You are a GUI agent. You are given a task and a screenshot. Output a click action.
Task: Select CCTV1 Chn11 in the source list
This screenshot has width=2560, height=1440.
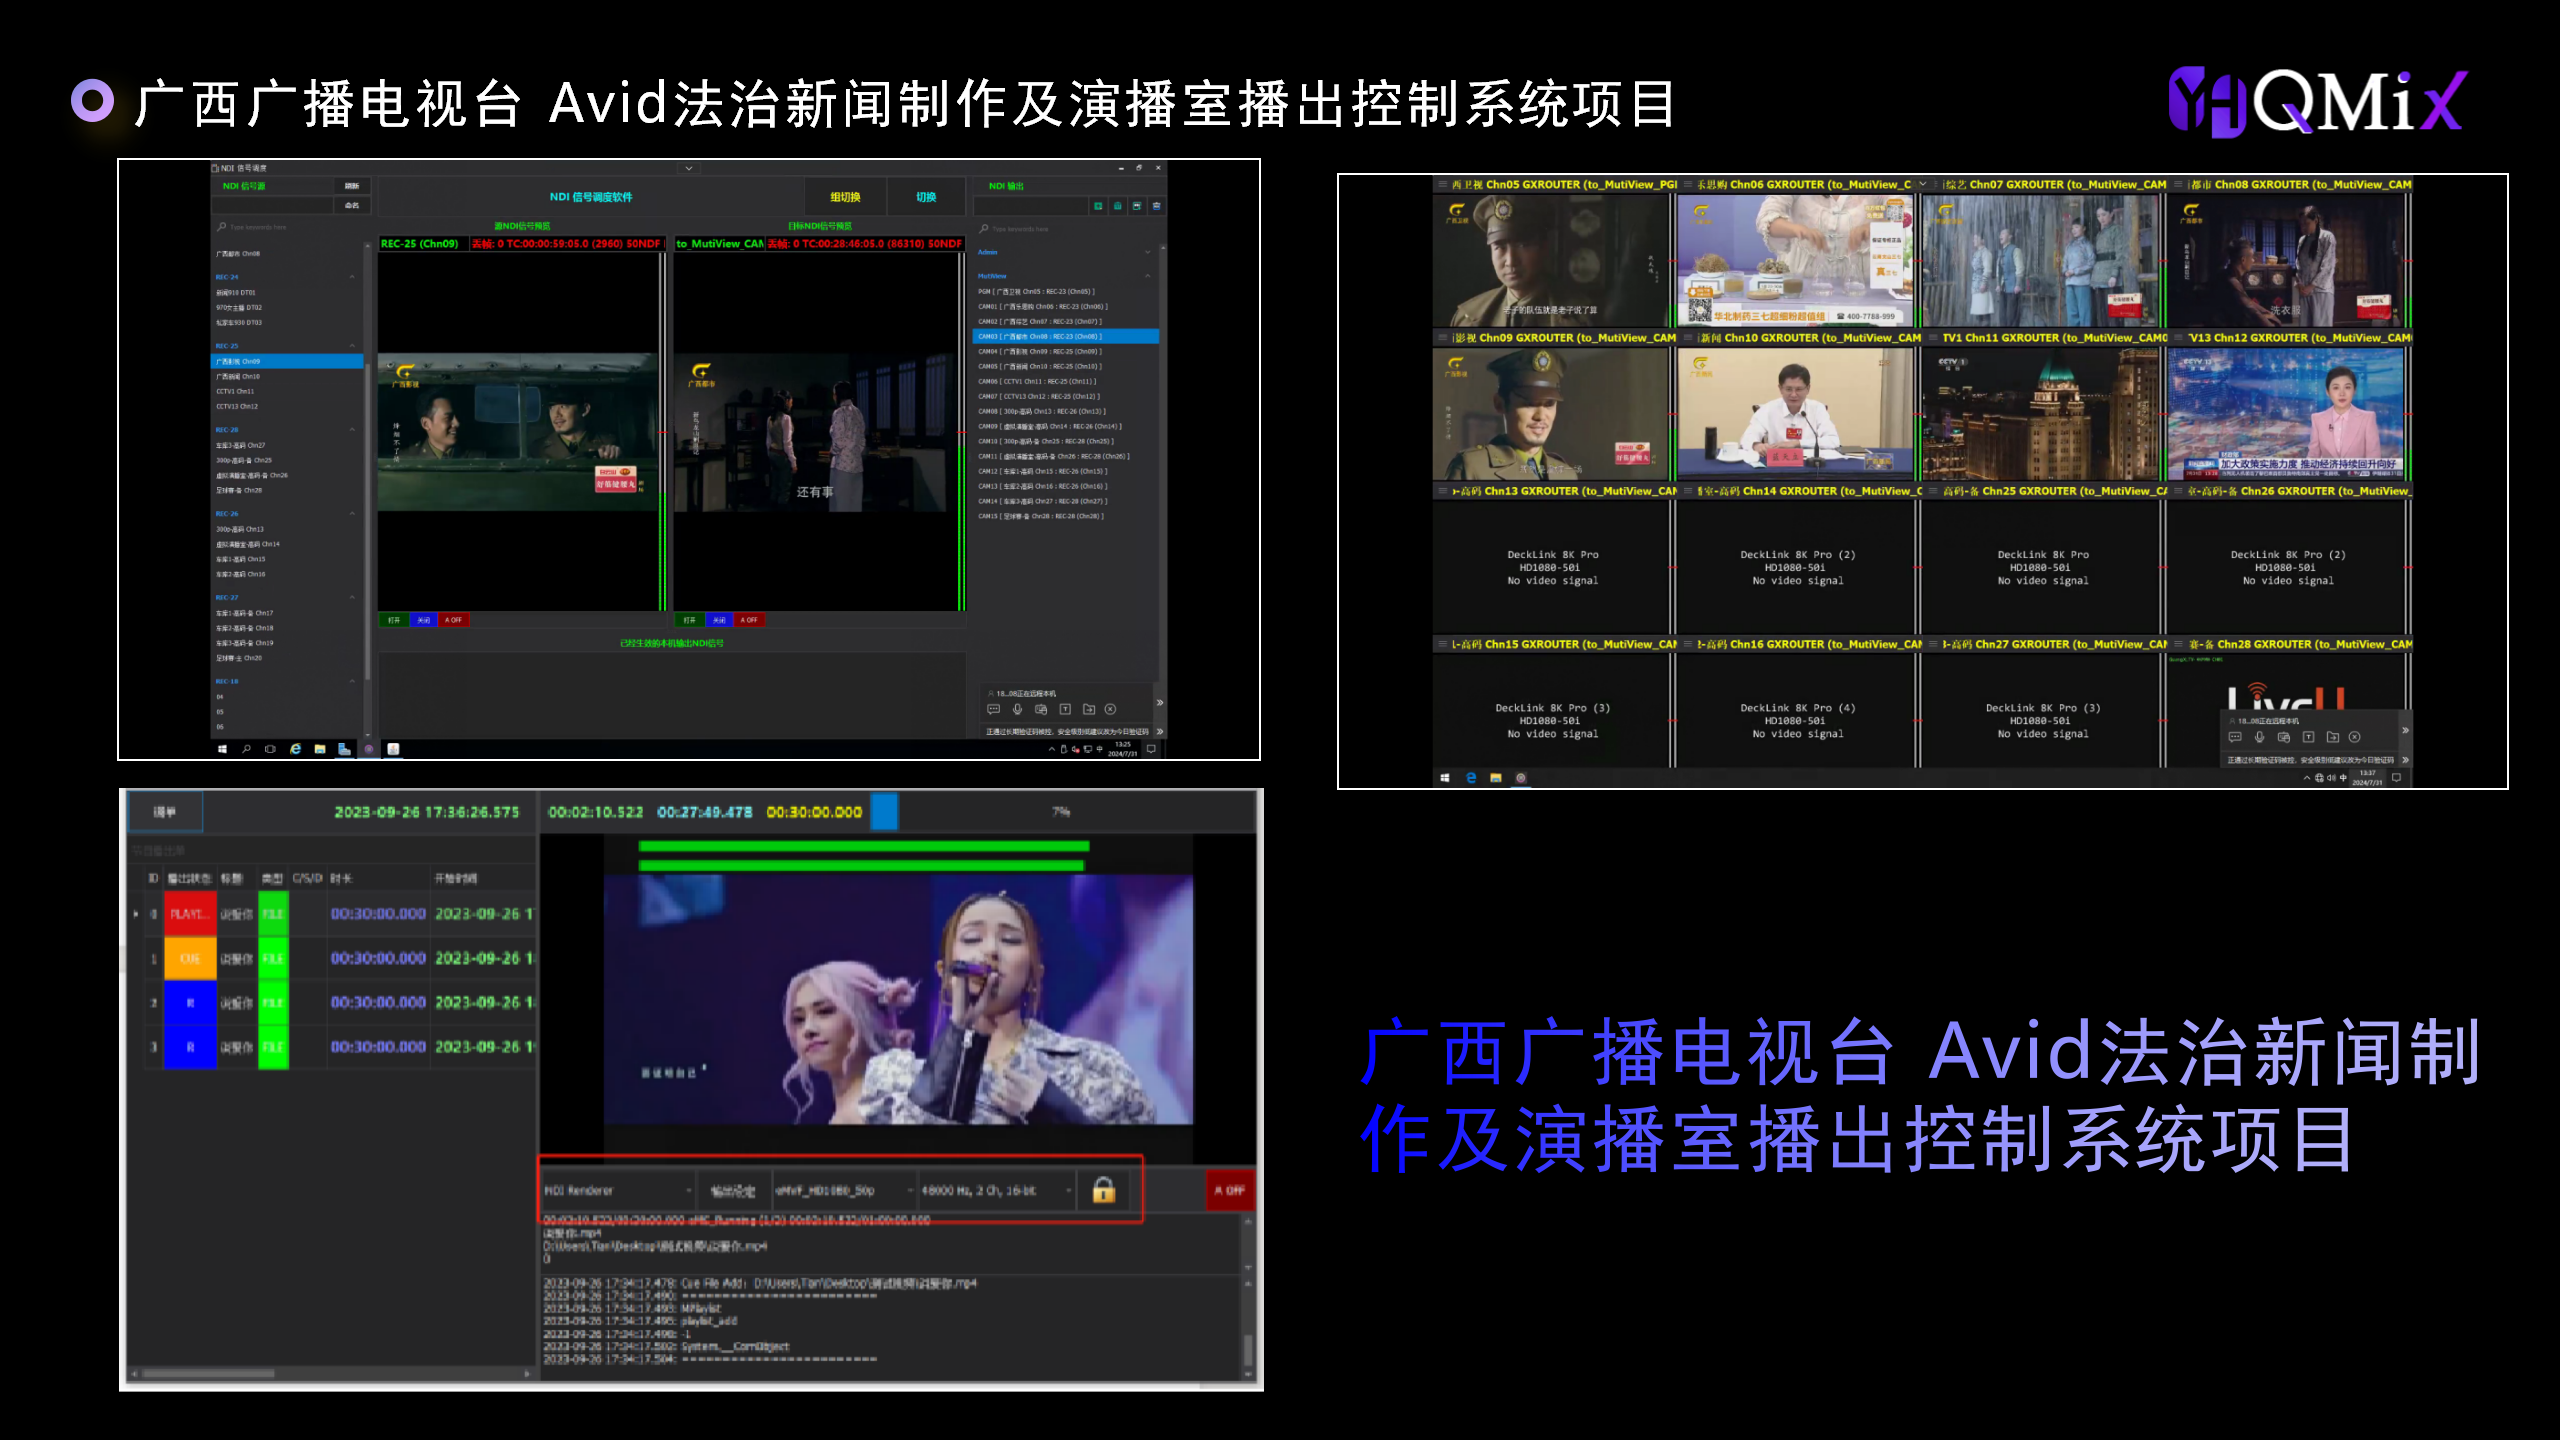(236, 392)
